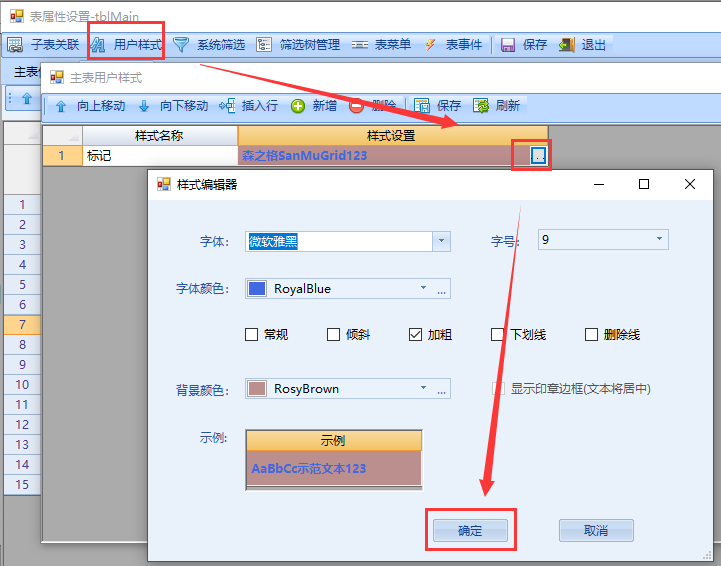721x566 pixels.
Task: Open 子表关联 text label
Action: (x=55, y=45)
